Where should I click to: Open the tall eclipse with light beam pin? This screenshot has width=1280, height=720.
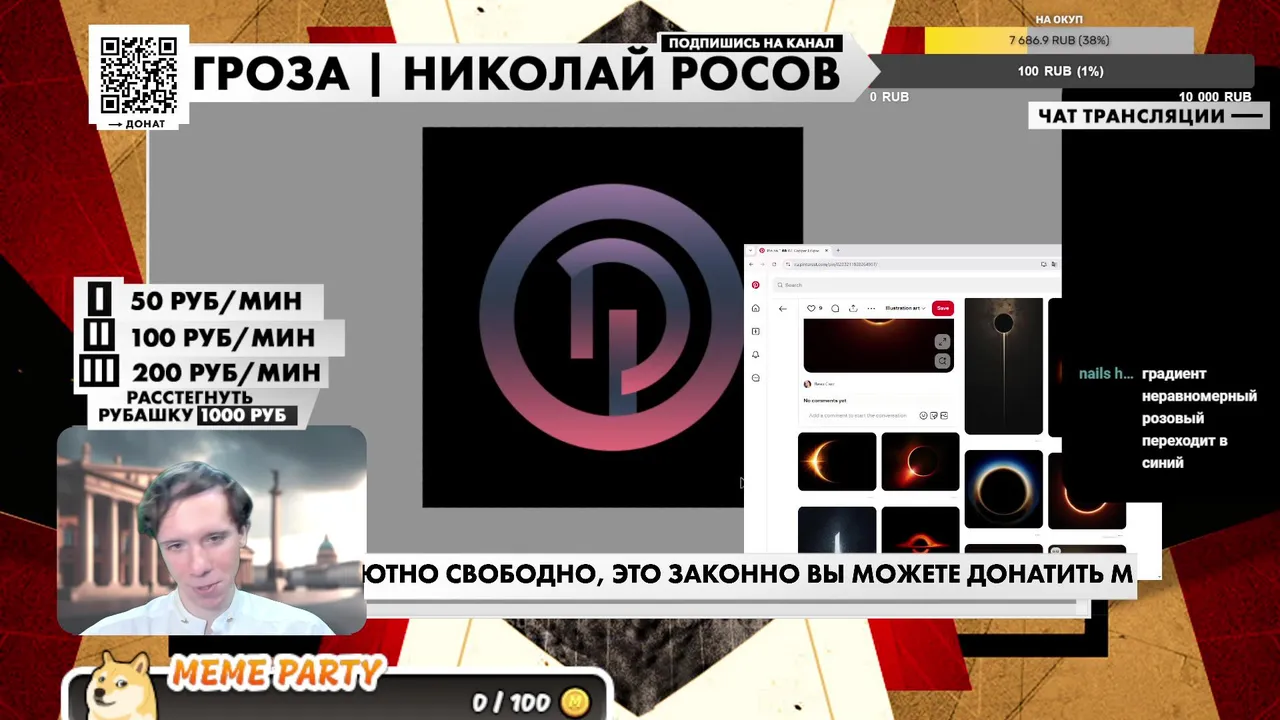click(x=1003, y=365)
